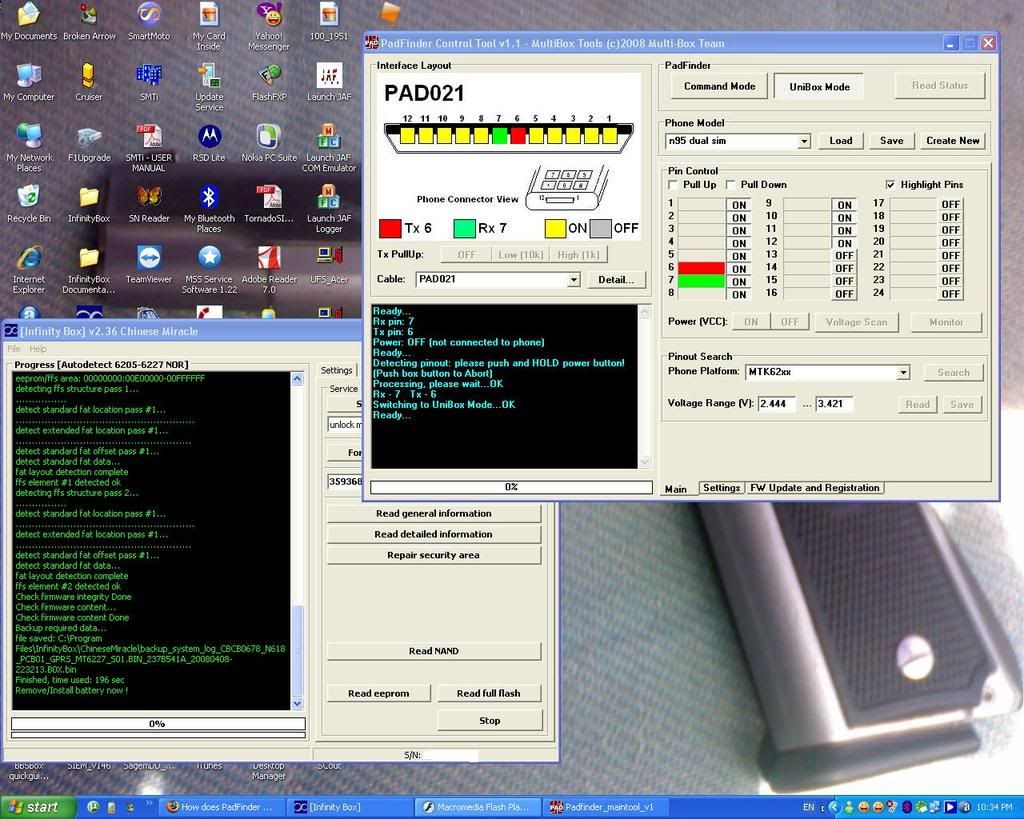Load the selected phone model
The image size is (1024, 819).
(x=840, y=141)
